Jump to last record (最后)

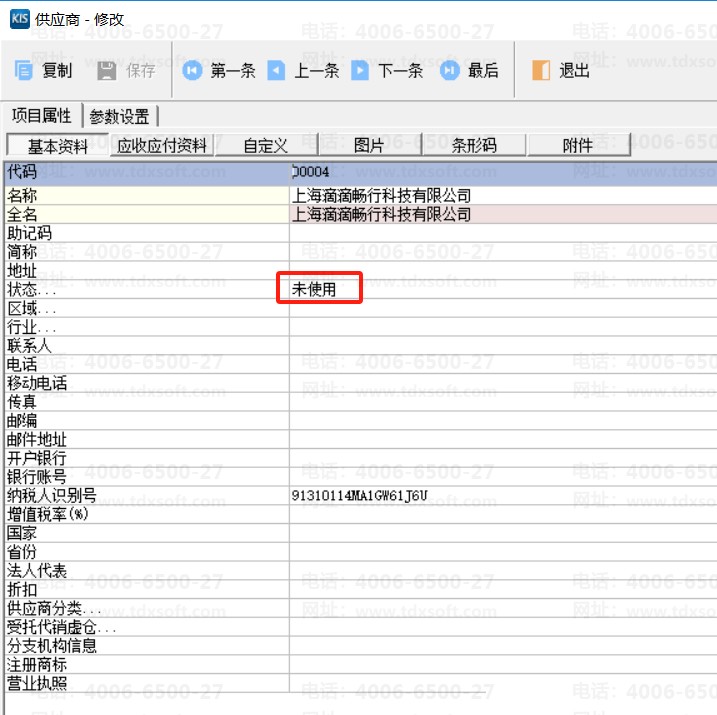tap(450, 71)
